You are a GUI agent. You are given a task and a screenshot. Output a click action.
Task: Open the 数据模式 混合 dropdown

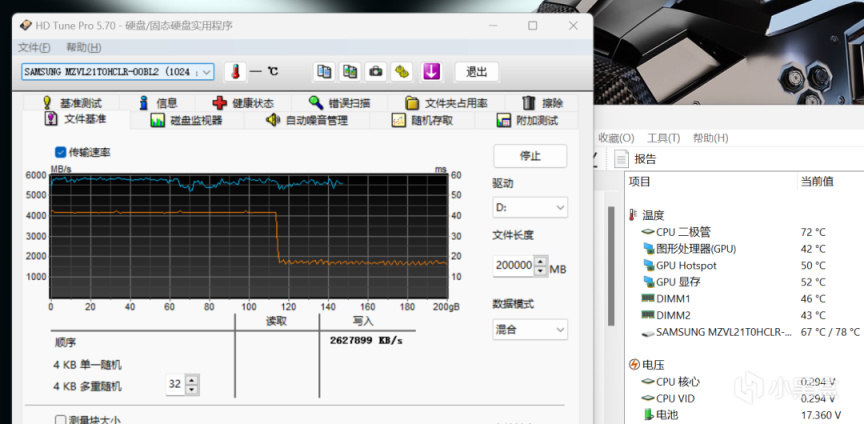pyautogui.click(x=530, y=330)
